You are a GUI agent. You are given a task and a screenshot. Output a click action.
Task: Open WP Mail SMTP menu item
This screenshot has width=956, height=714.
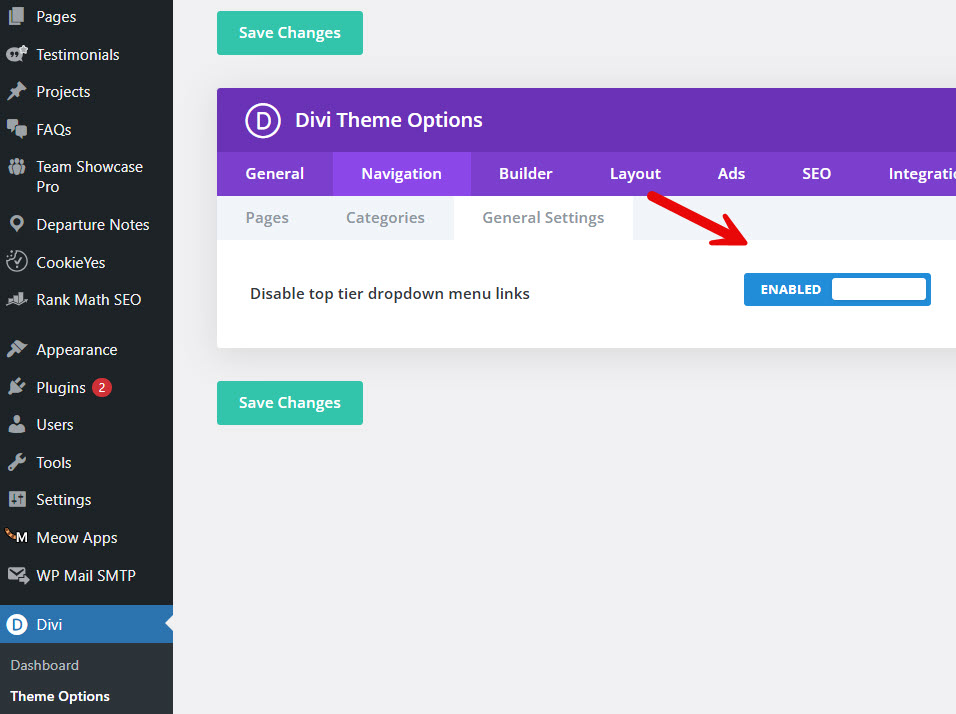point(86,576)
